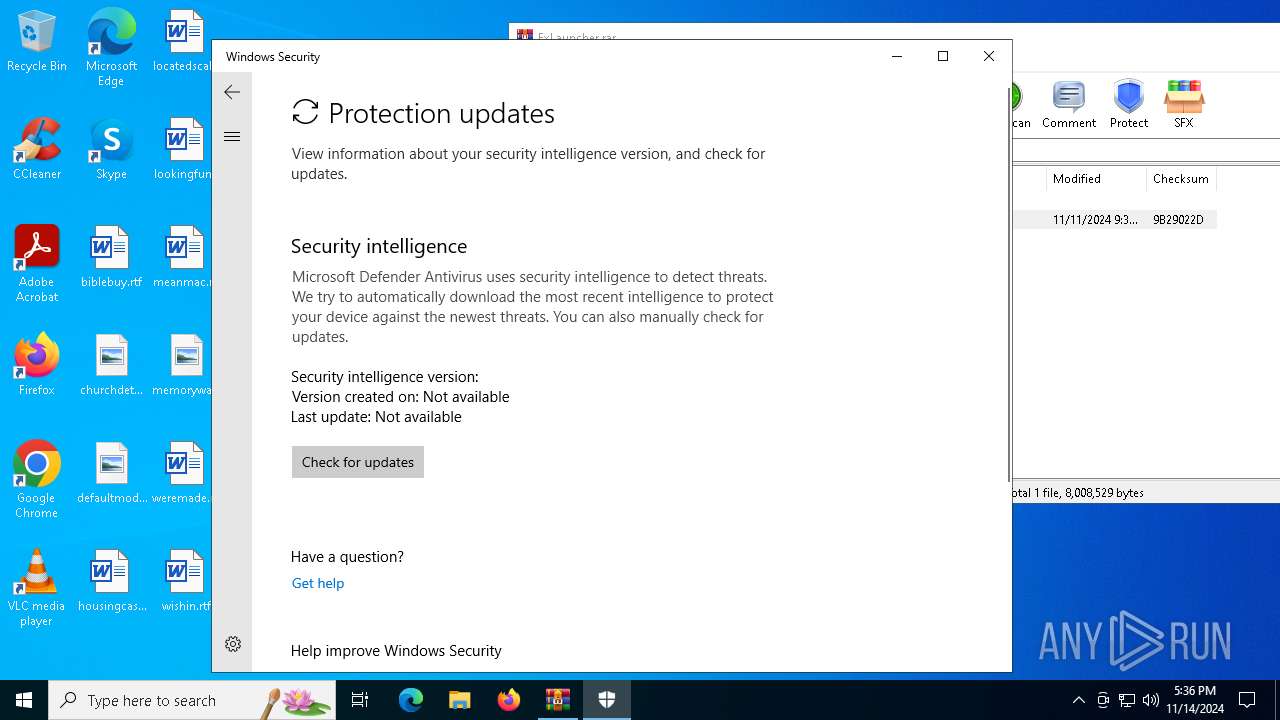The image size is (1280, 720).
Task: Click the Windows Security window scrollbar
Action: coord(1008,285)
